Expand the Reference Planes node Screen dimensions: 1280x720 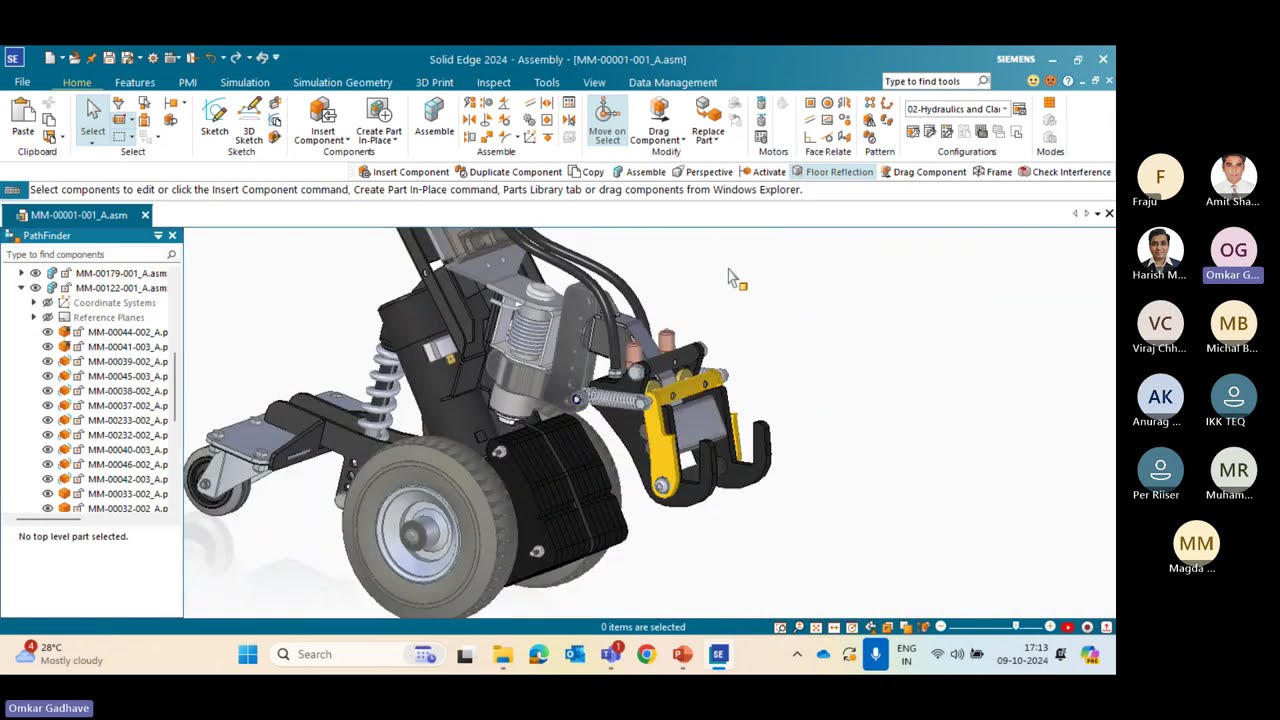tap(33, 317)
